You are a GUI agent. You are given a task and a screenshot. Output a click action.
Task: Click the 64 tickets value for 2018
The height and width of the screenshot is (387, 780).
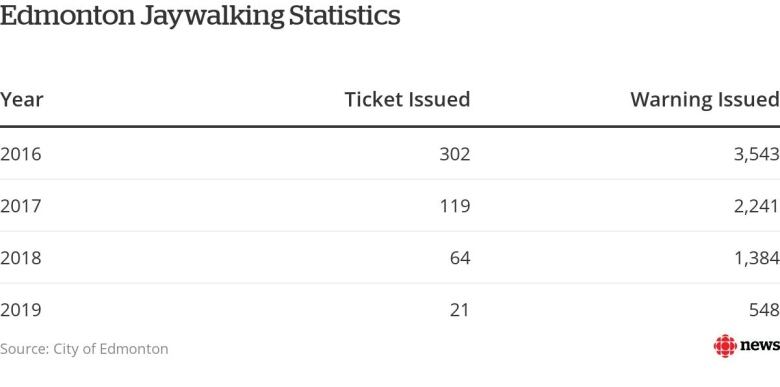point(460,258)
